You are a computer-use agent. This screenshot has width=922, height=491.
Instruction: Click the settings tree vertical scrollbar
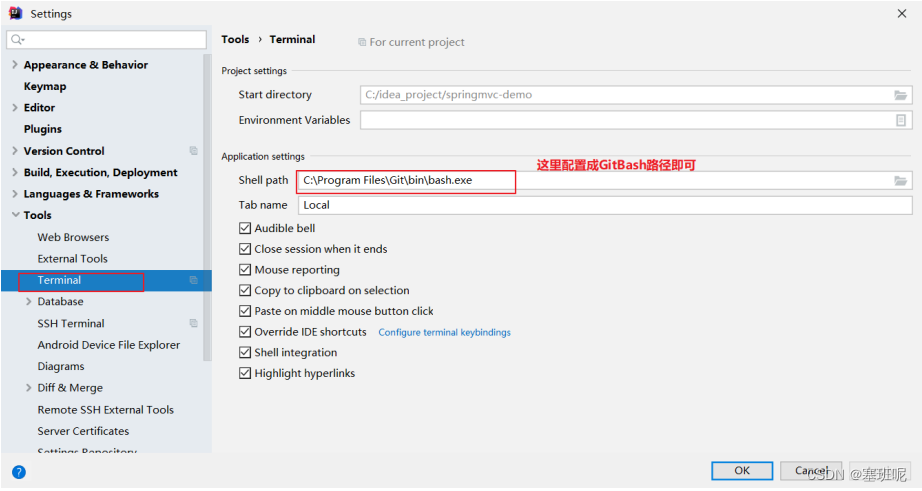click(207, 207)
